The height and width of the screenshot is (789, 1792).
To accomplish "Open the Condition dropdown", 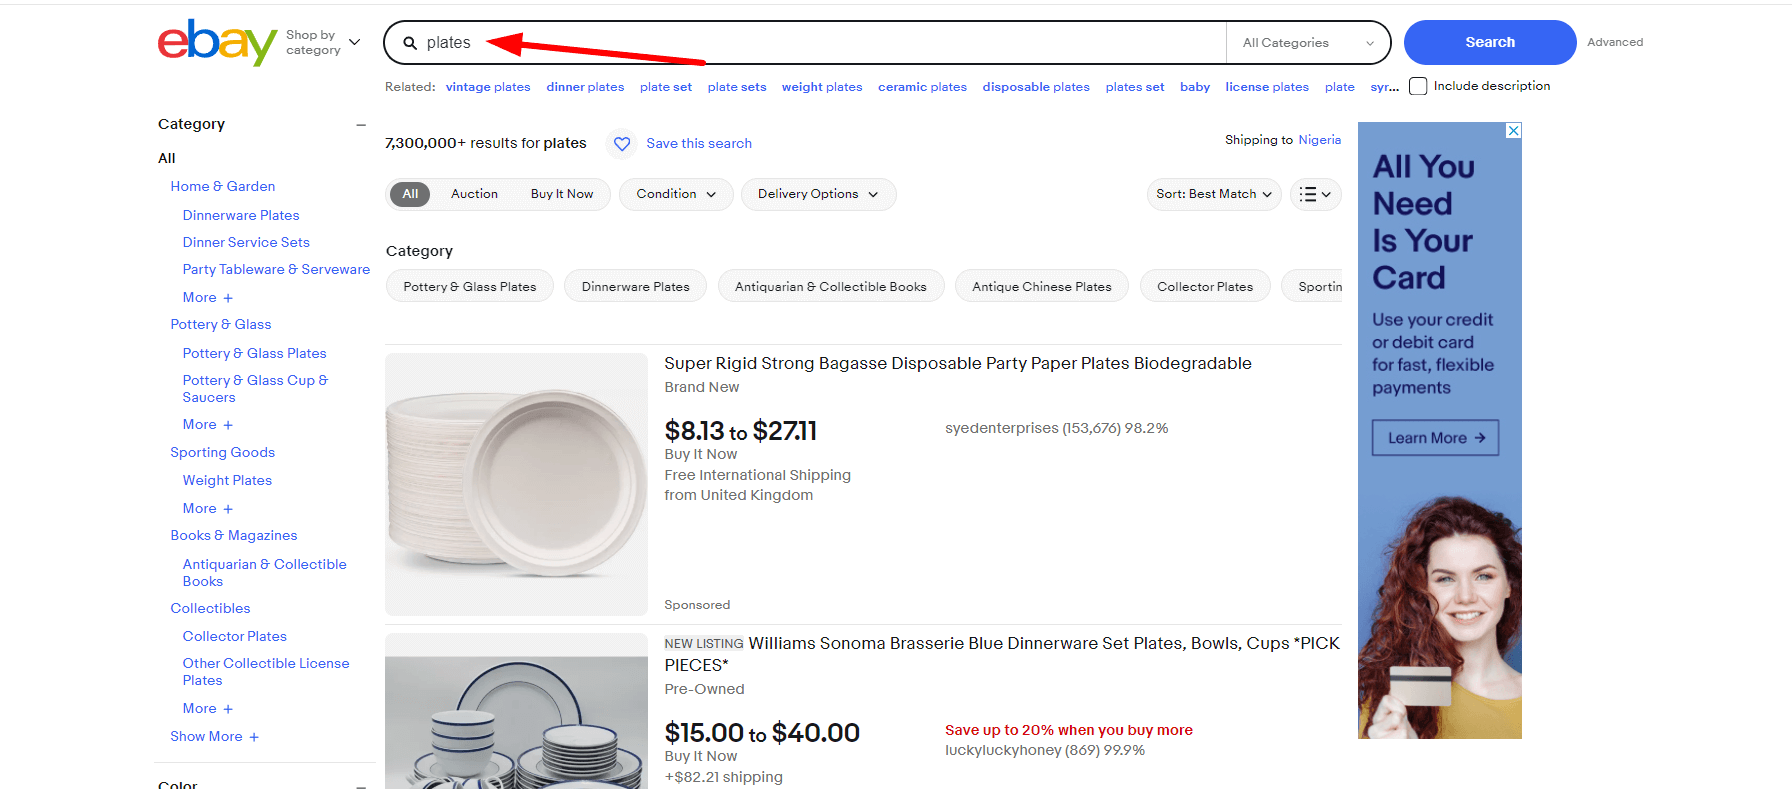I will click(675, 194).
